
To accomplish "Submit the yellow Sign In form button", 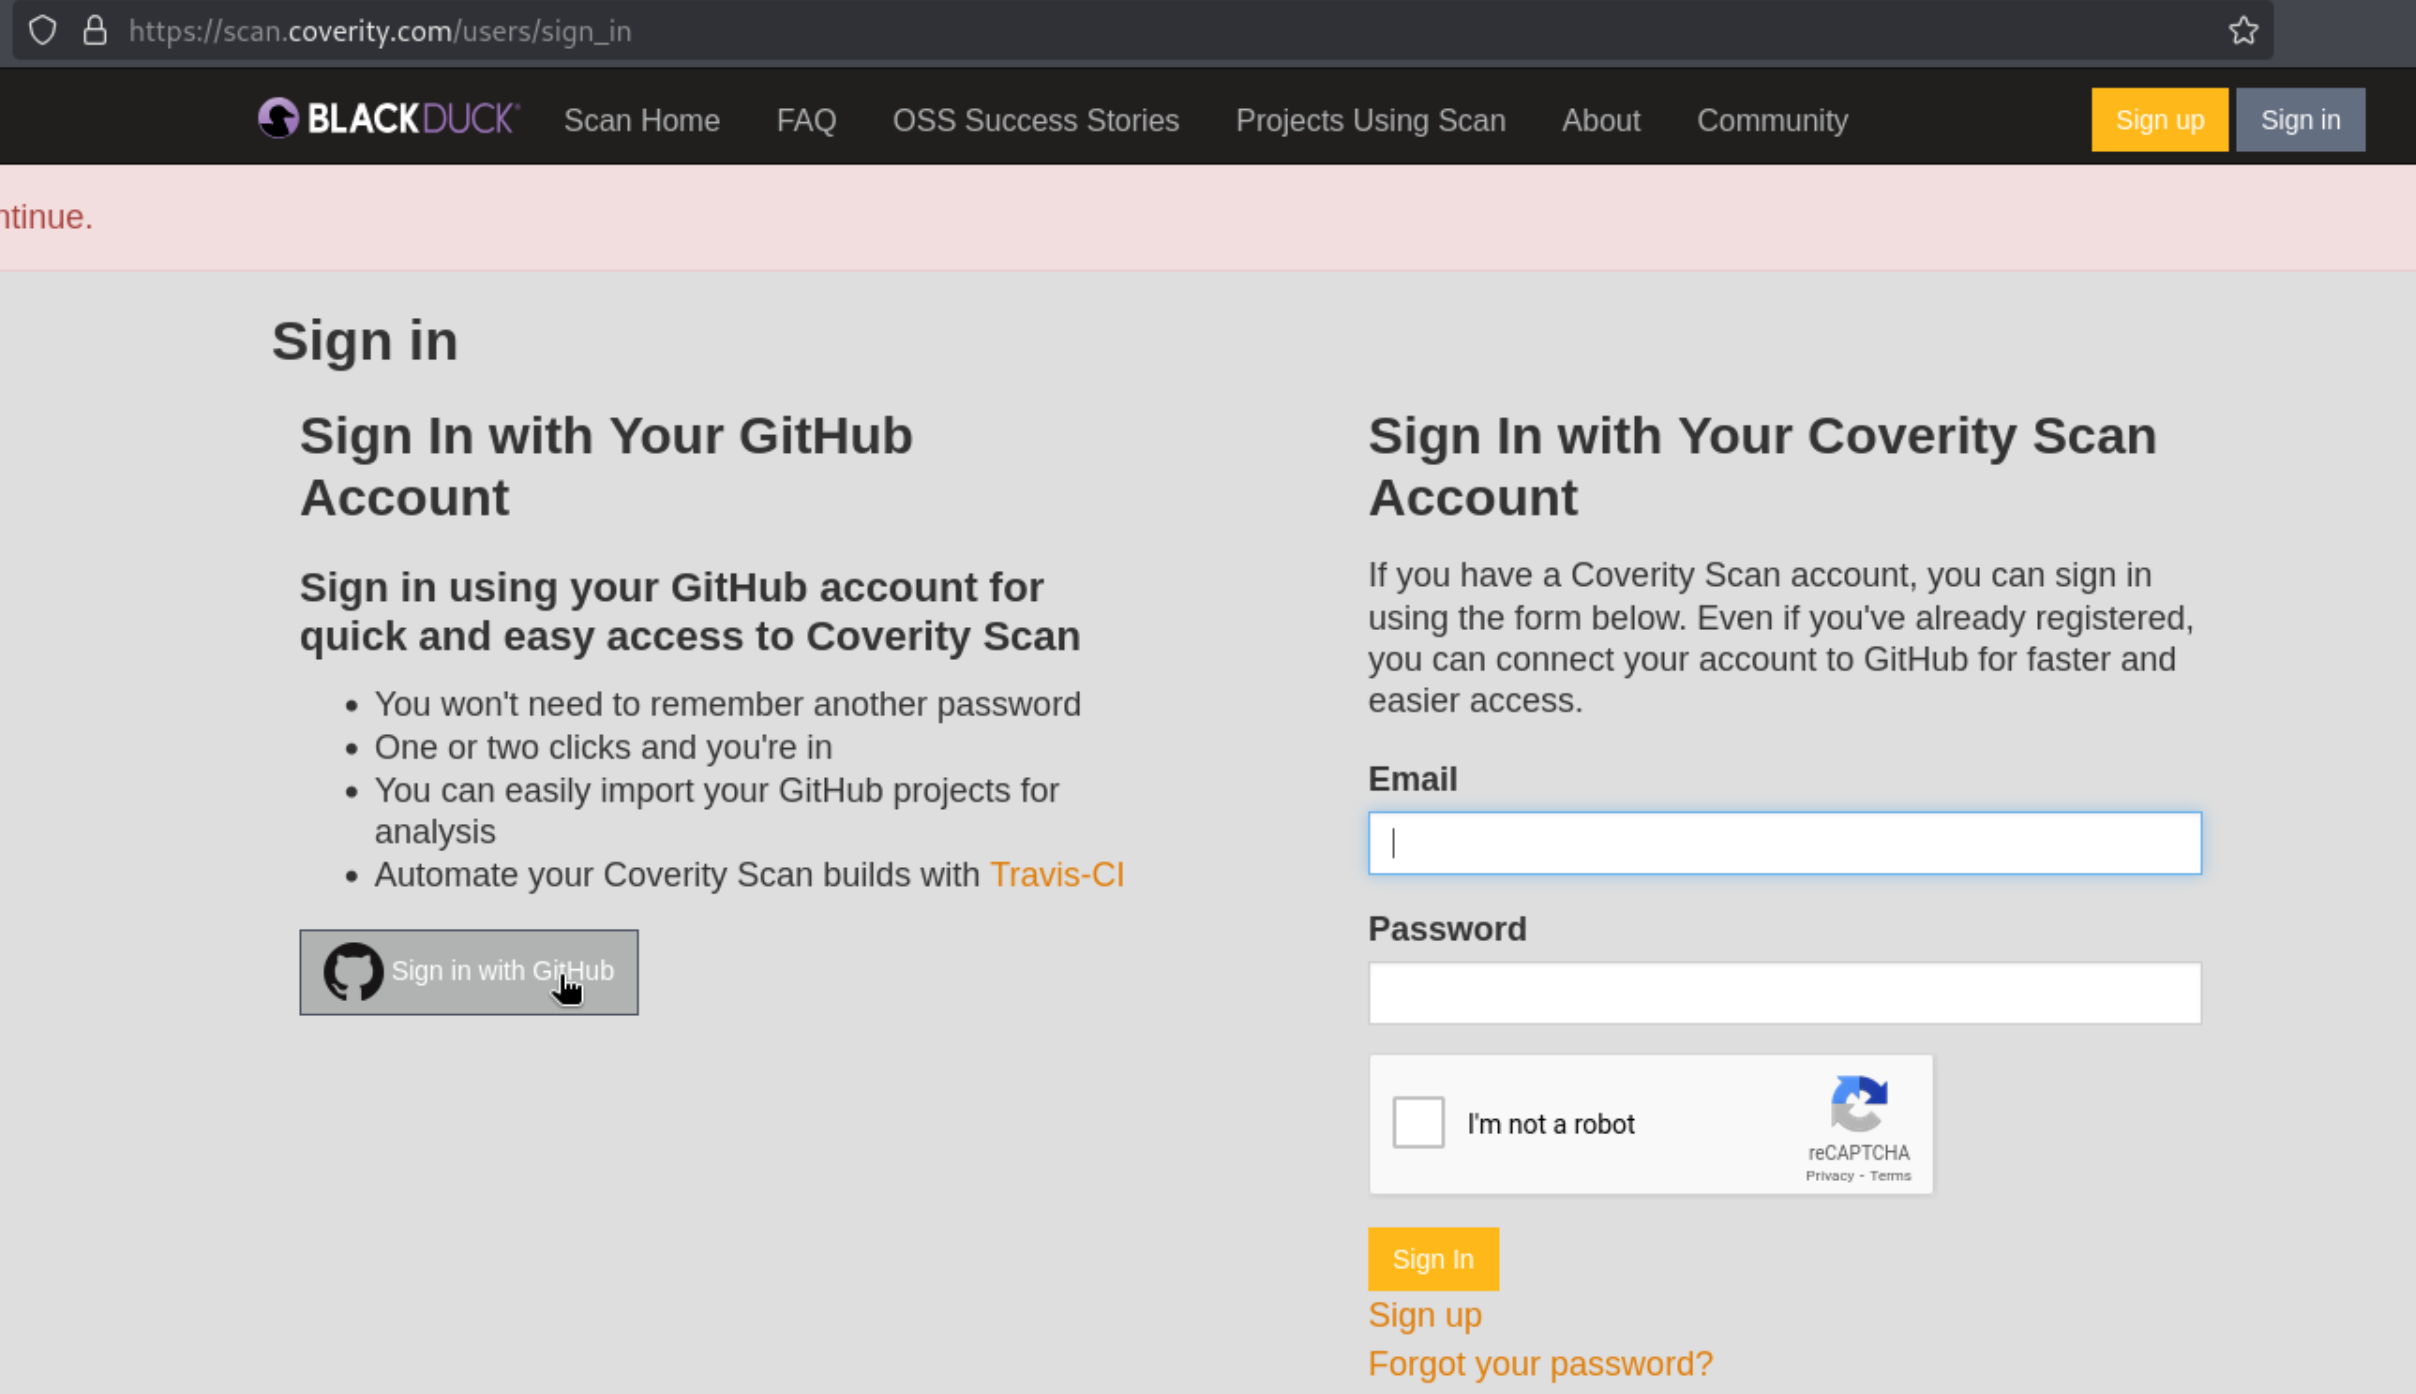I will pos(1433,1258).
